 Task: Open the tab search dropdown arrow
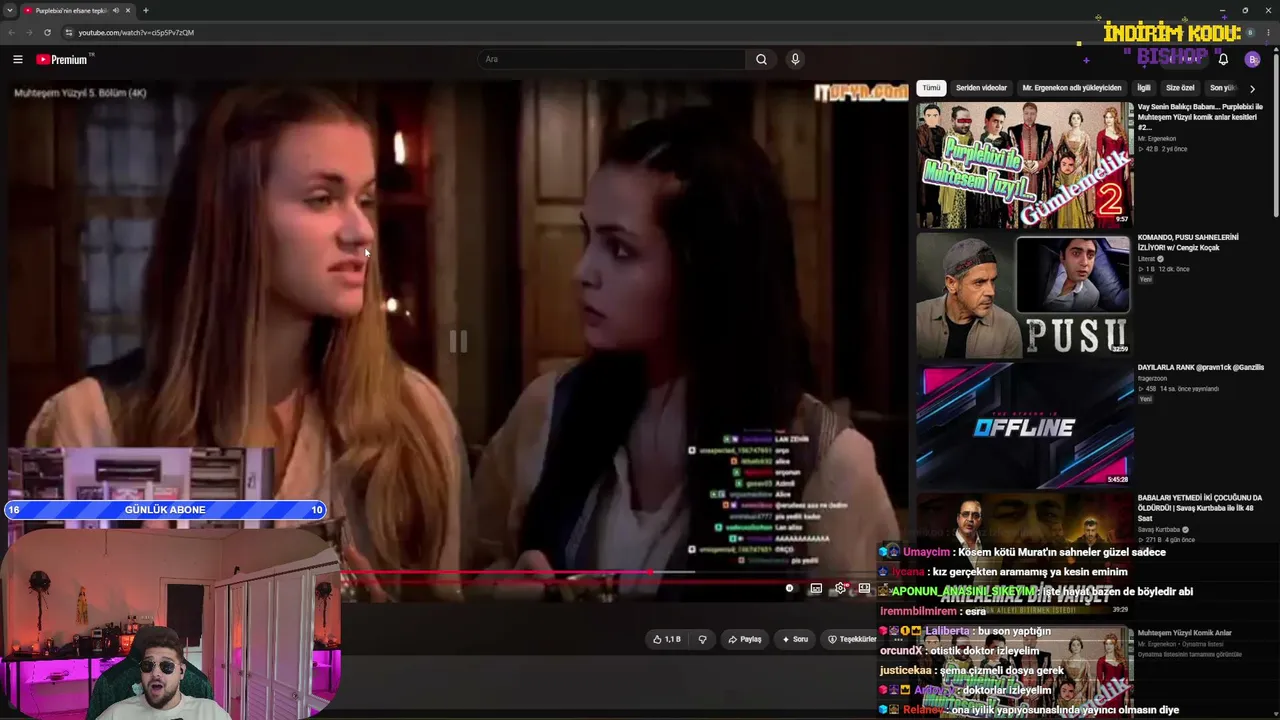[10, 11]
